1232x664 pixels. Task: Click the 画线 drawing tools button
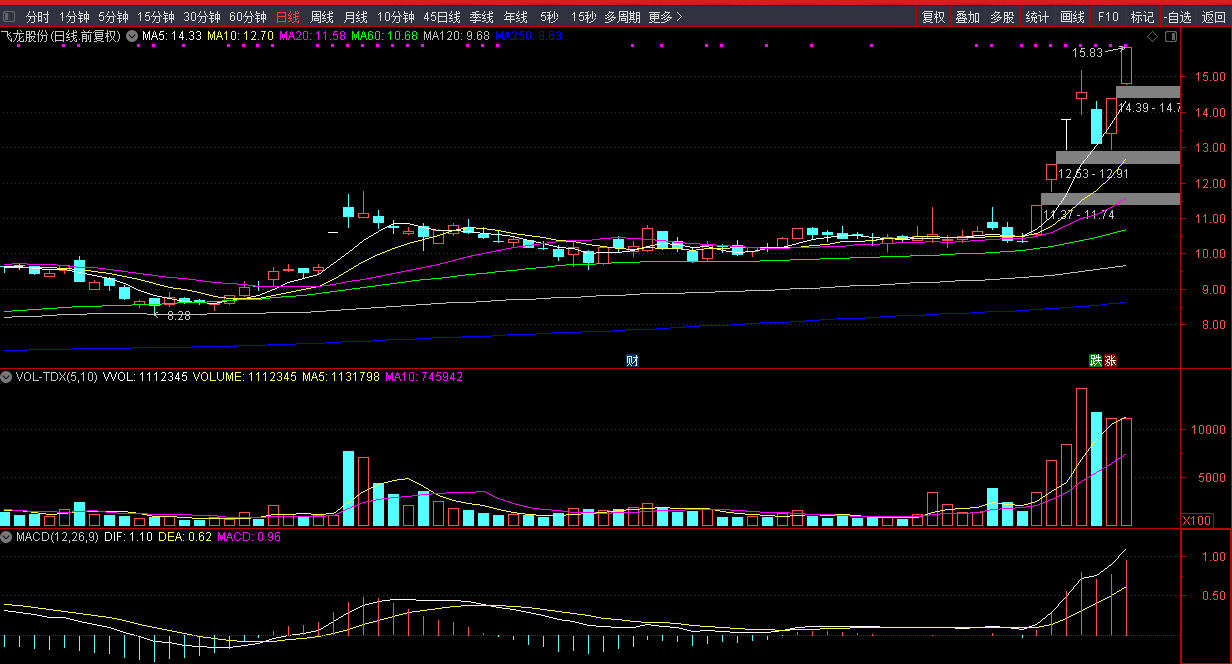(x=1072, y=17)
